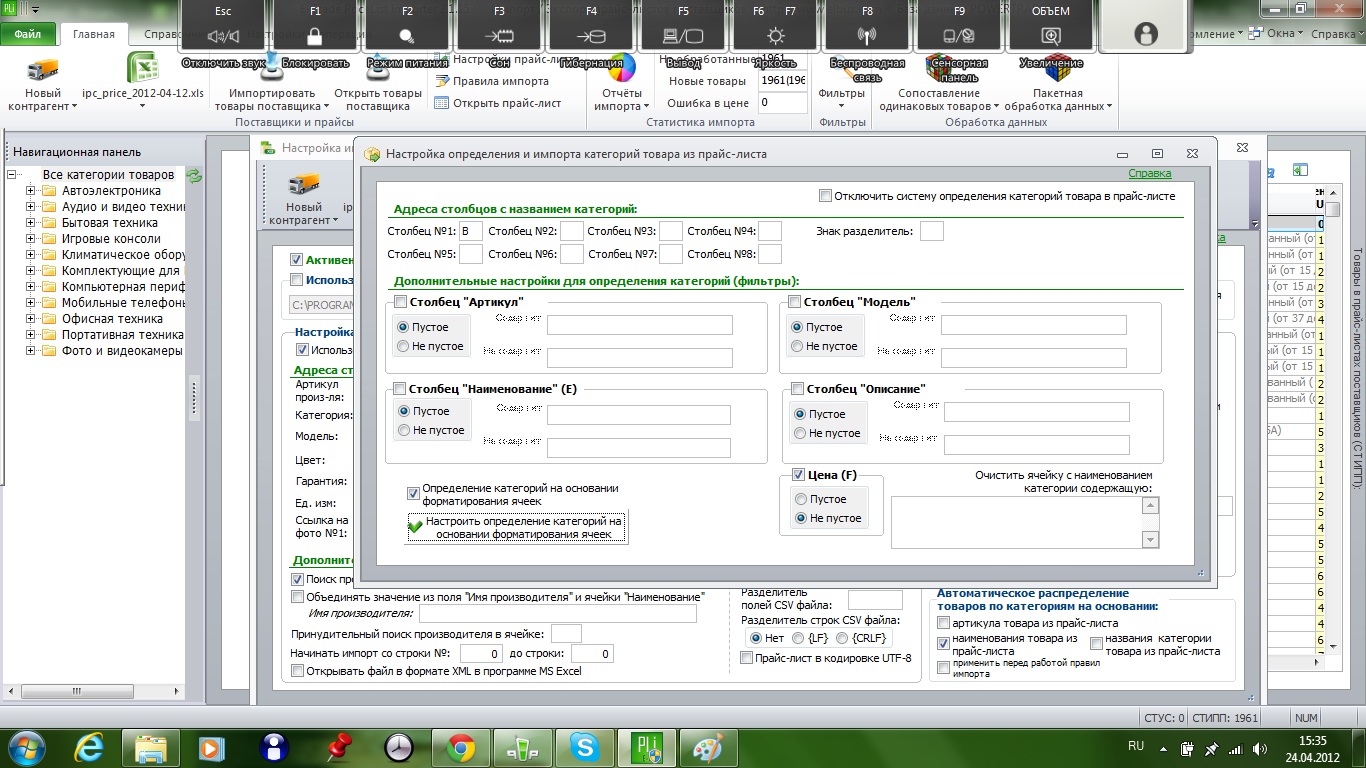Expand the Фото и видеокамеры tree node
Screen dimensions: 1366x768
31,351
